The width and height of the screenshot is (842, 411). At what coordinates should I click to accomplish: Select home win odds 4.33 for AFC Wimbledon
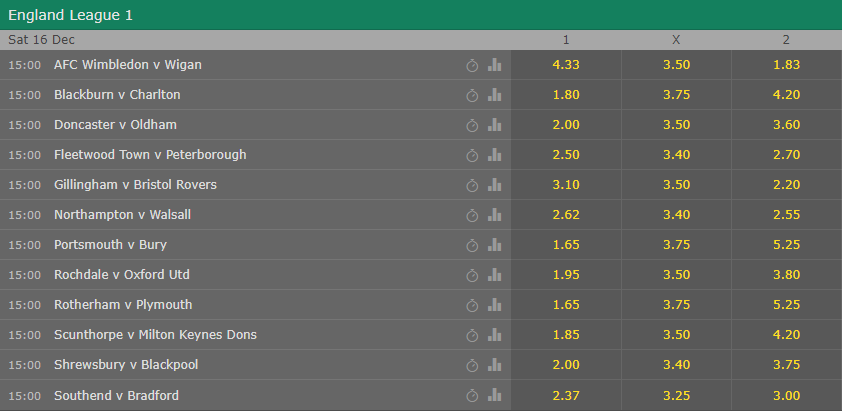566,65
